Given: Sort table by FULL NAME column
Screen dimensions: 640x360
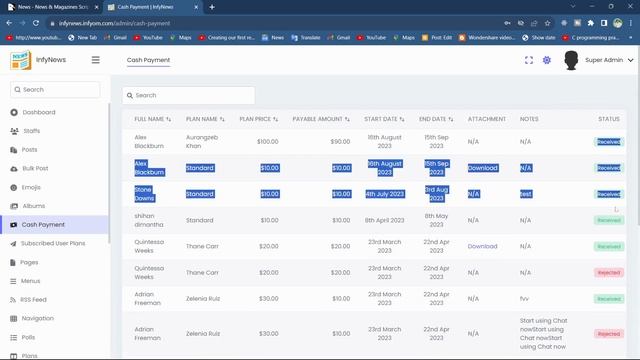Looking at the screenshot, I should pos(153,119).
